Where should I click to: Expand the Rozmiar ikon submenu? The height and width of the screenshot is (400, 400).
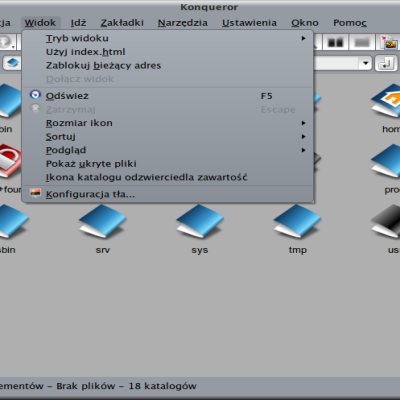pos(168,123)
